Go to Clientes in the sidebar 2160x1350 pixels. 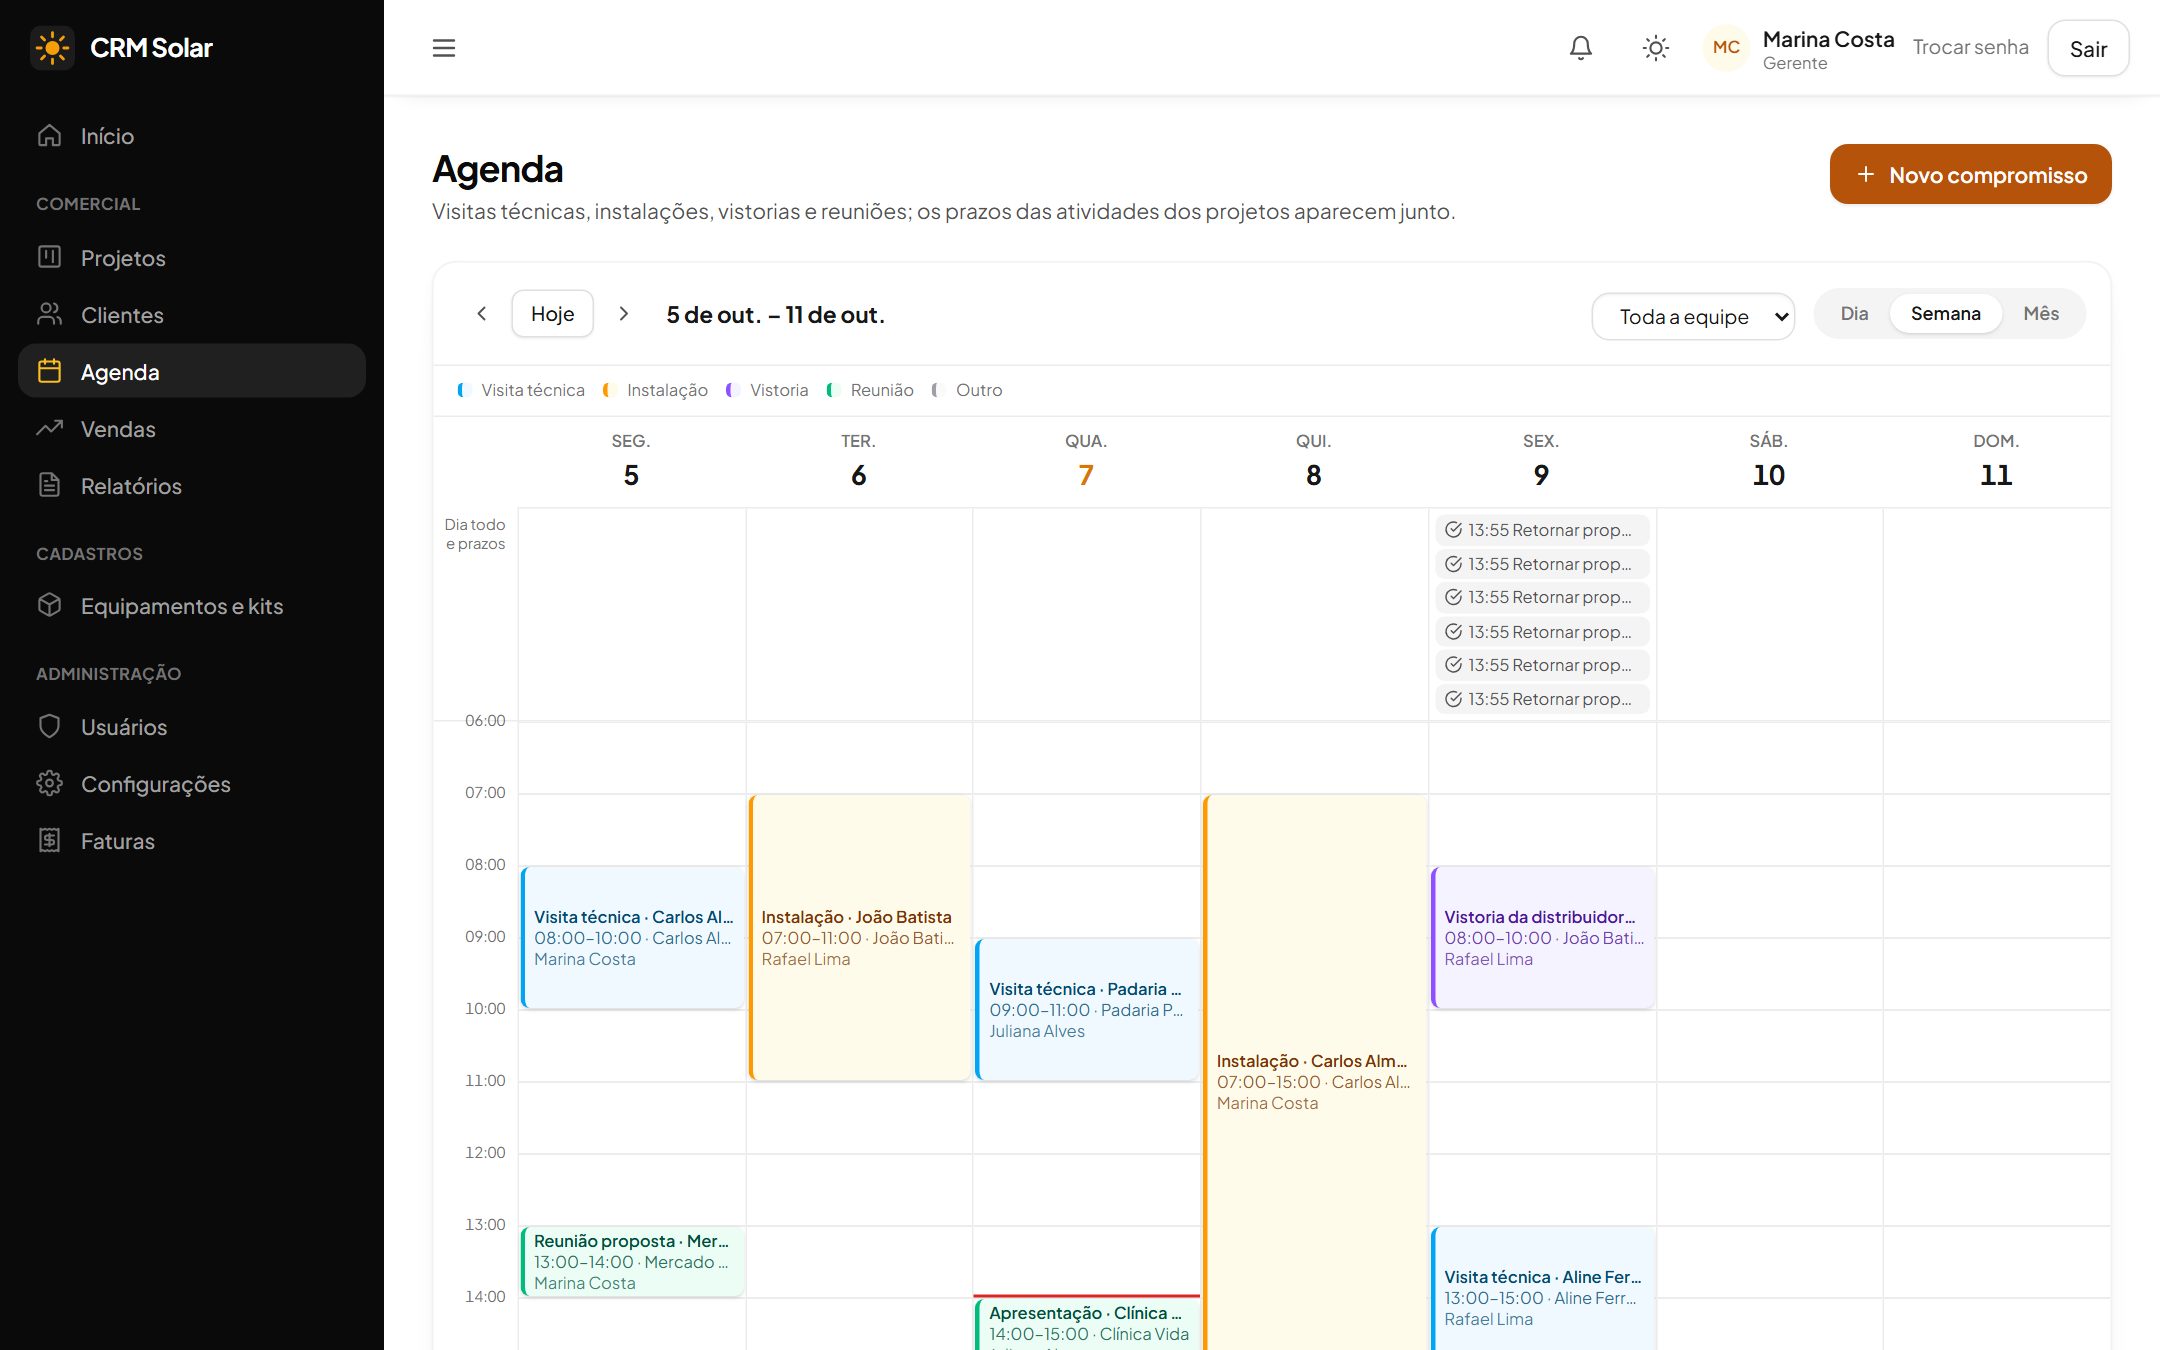[x=192, y=315]
